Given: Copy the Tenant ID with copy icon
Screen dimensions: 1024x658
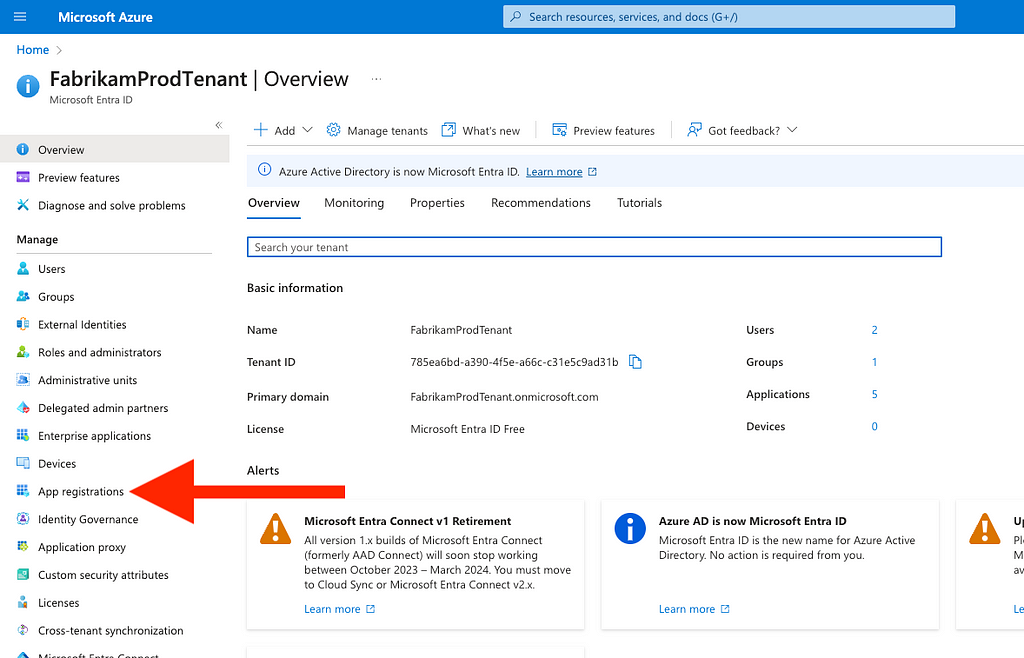Looking at the screenshot, I should coord(635,362).
